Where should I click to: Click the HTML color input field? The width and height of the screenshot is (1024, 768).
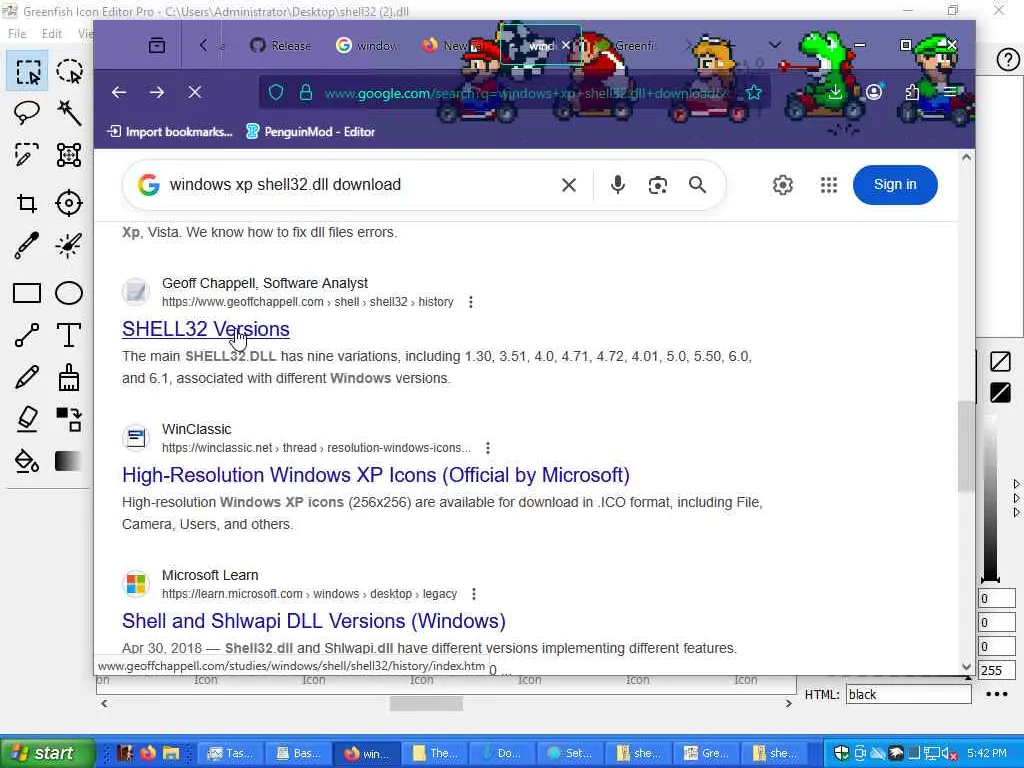[908, 695]
